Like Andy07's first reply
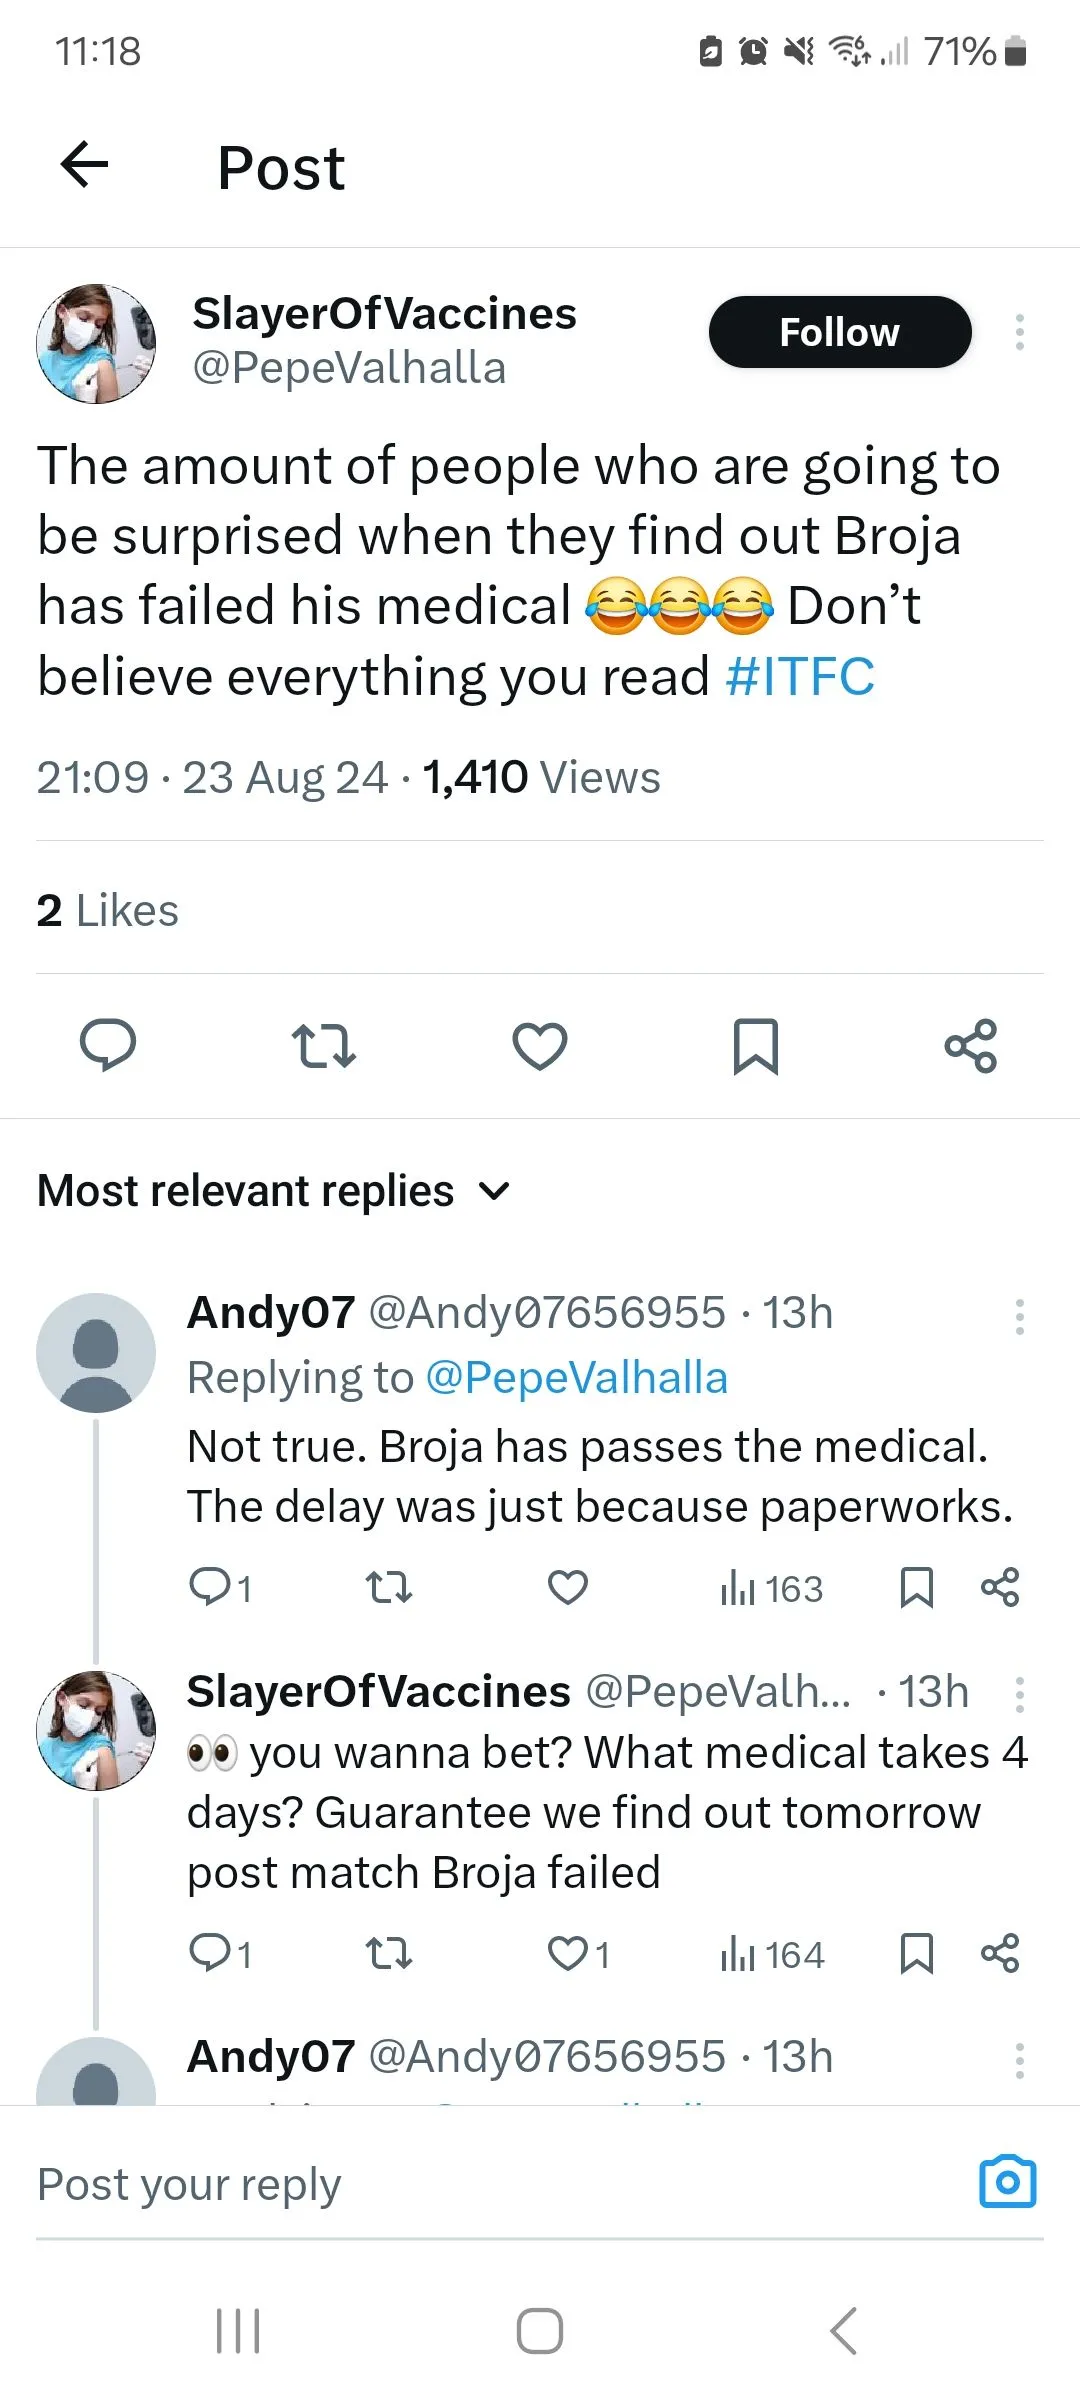1080x2400 pixels. (567, 1587)
